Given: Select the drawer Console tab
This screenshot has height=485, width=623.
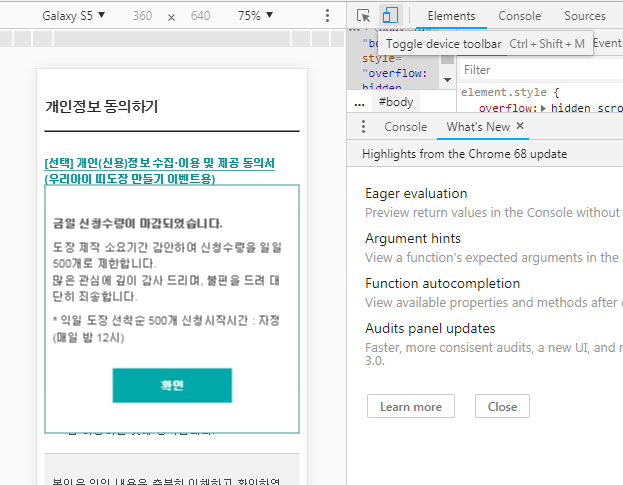Looking at the screenshot, I should tap(405, 127).
